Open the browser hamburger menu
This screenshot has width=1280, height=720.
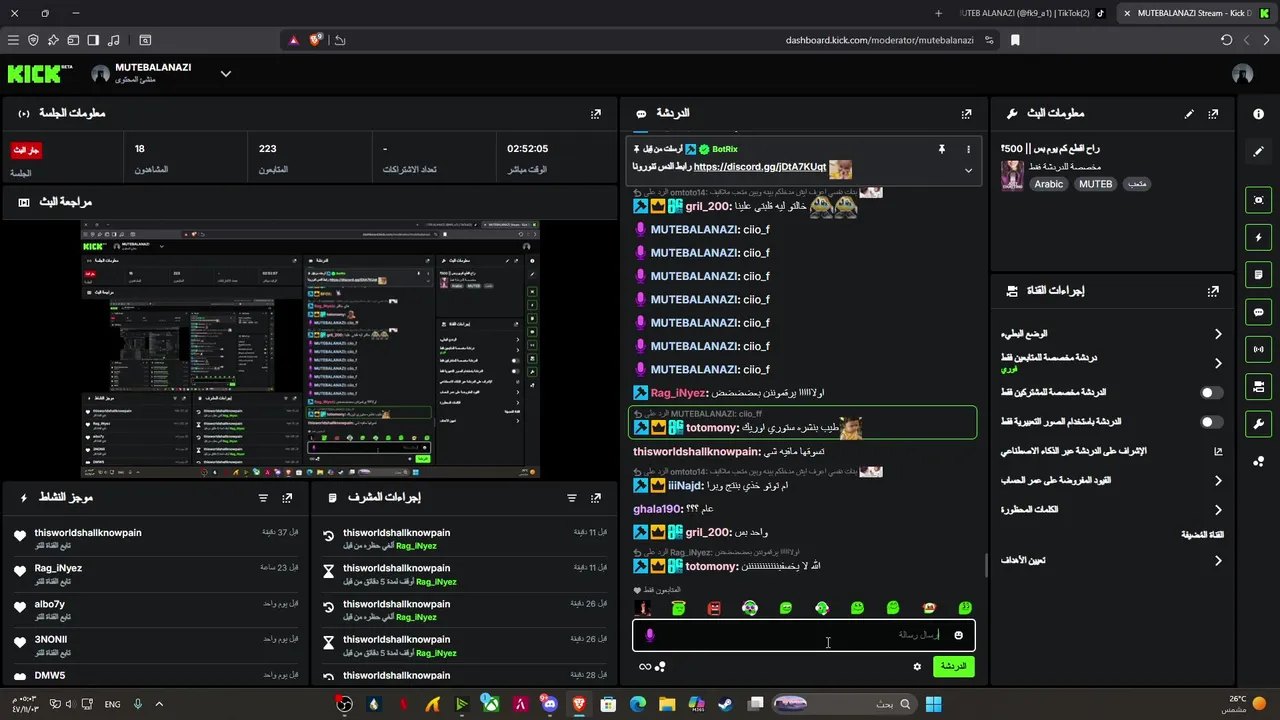(x=13, y=40)
